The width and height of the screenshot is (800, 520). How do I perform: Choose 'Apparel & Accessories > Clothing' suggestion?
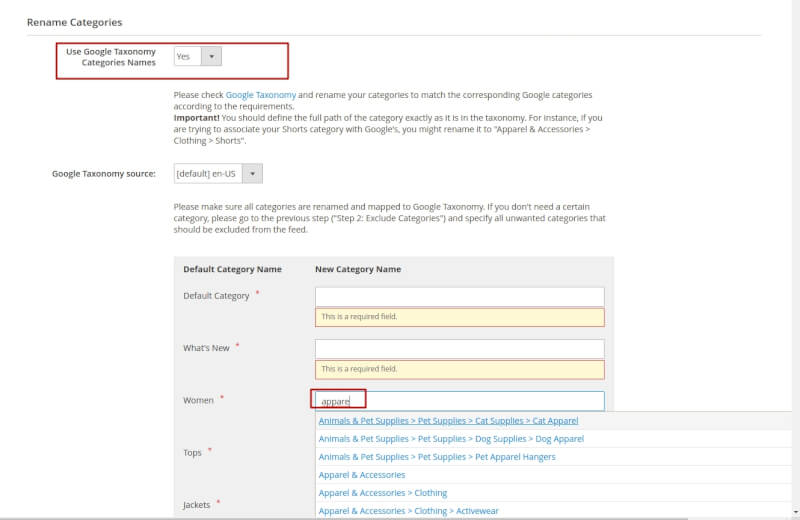(x=383, y=493)
